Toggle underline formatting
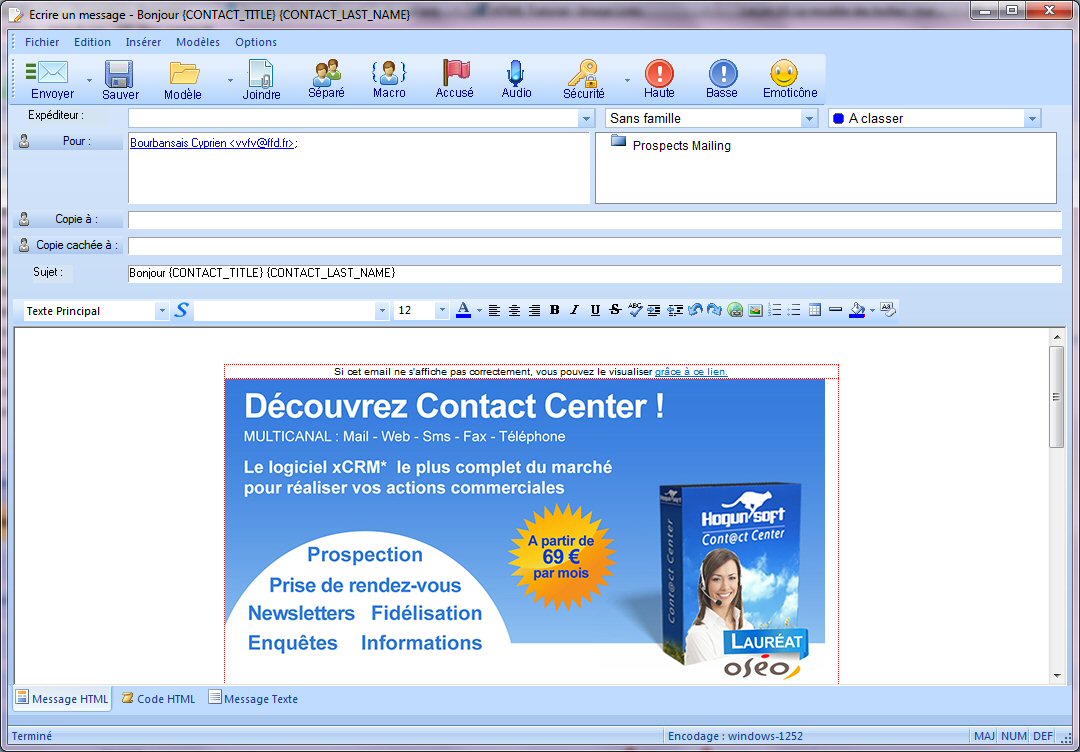The height and width of the screenshot is (752, 1080). coord(595,311)
